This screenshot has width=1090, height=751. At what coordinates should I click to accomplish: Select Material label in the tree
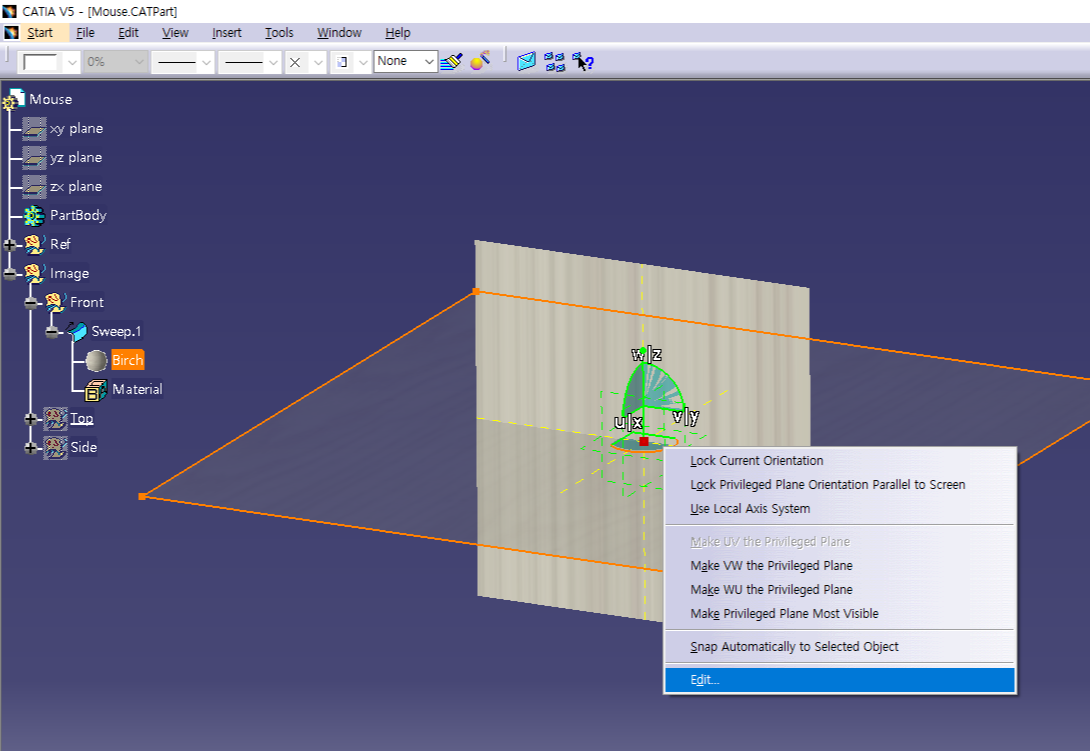[137, 389]
